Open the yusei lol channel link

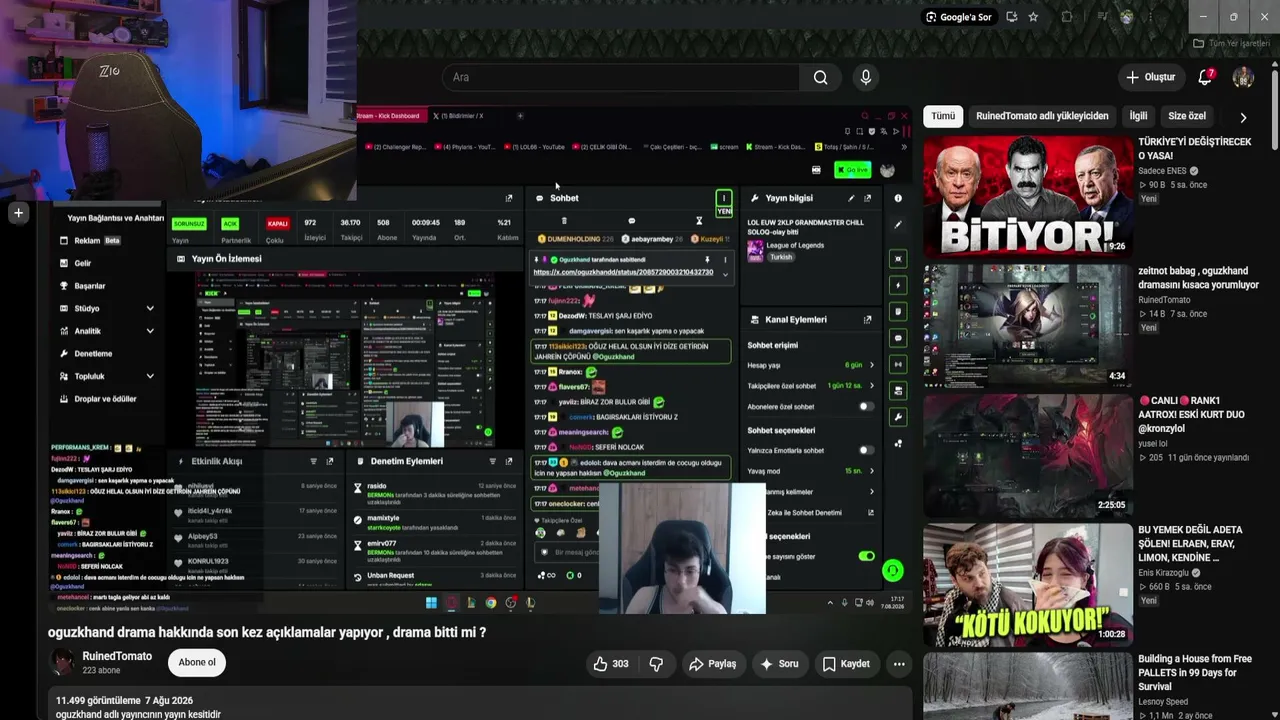pos(1153,444)
